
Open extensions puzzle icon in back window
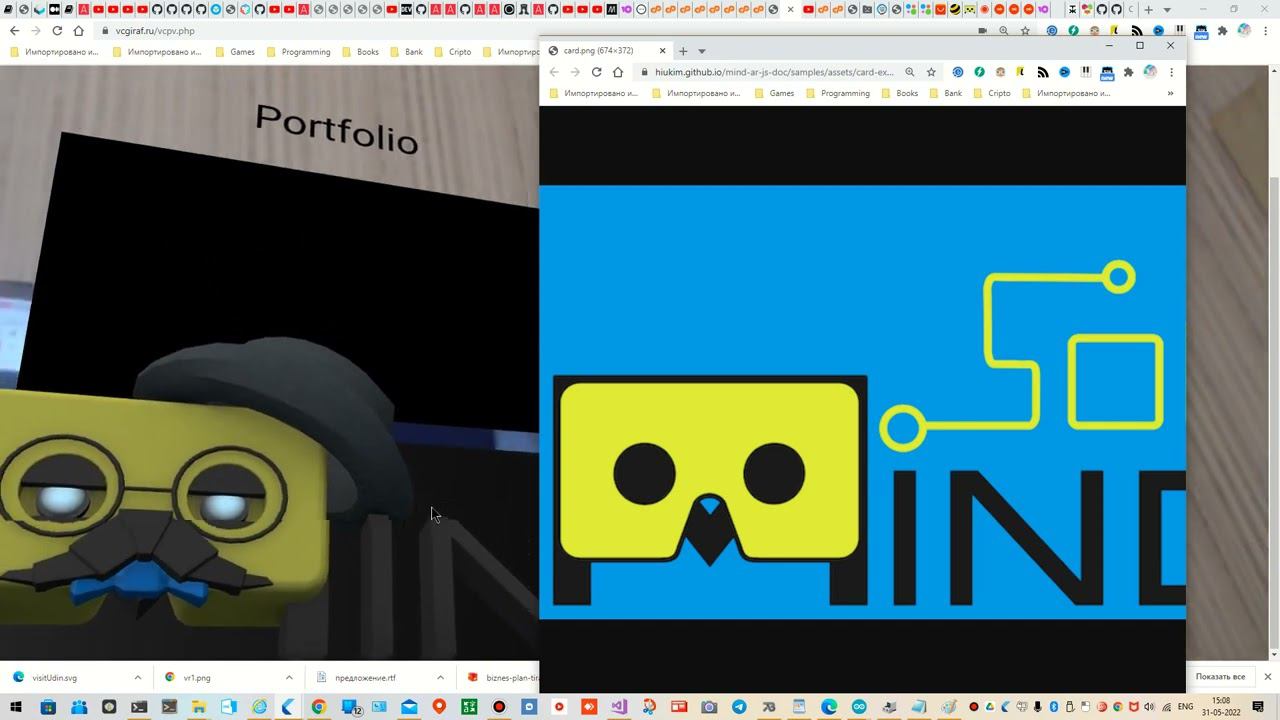[x=1222, y=31]
